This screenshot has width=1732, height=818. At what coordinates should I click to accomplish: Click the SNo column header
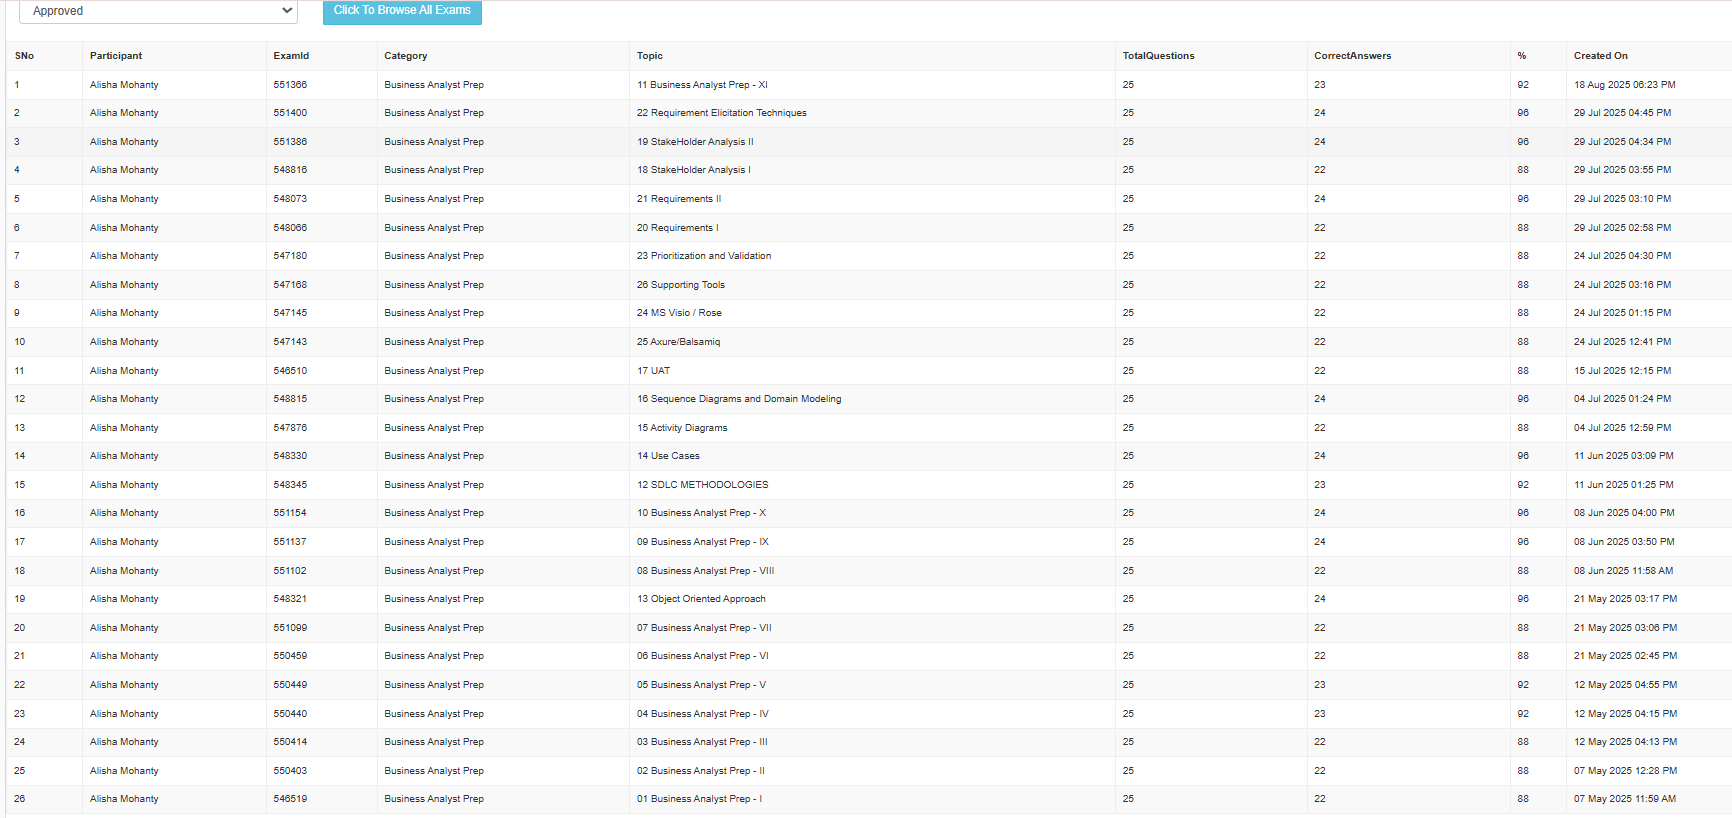click(x=24, y=56)
